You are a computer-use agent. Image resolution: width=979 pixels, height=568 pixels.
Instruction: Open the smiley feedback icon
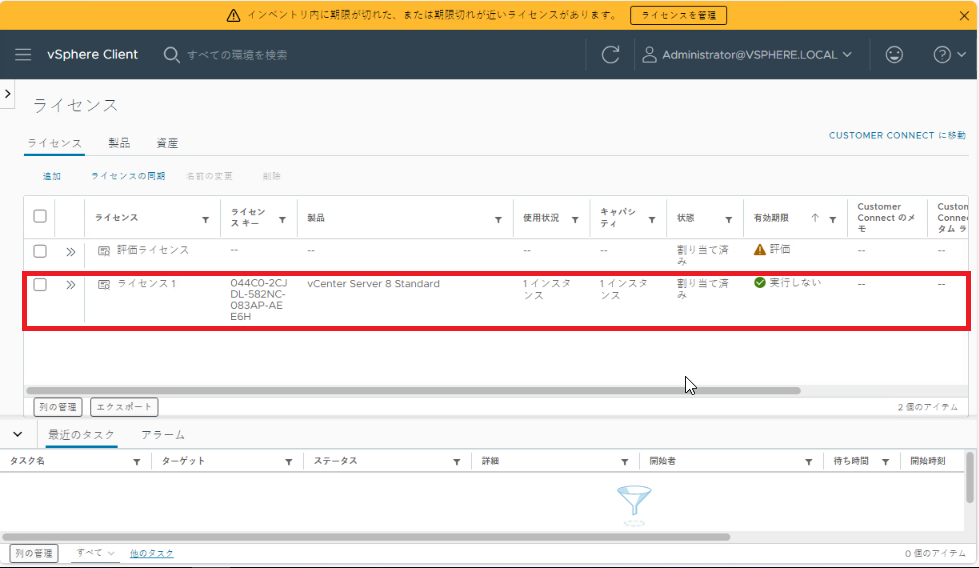894,55
